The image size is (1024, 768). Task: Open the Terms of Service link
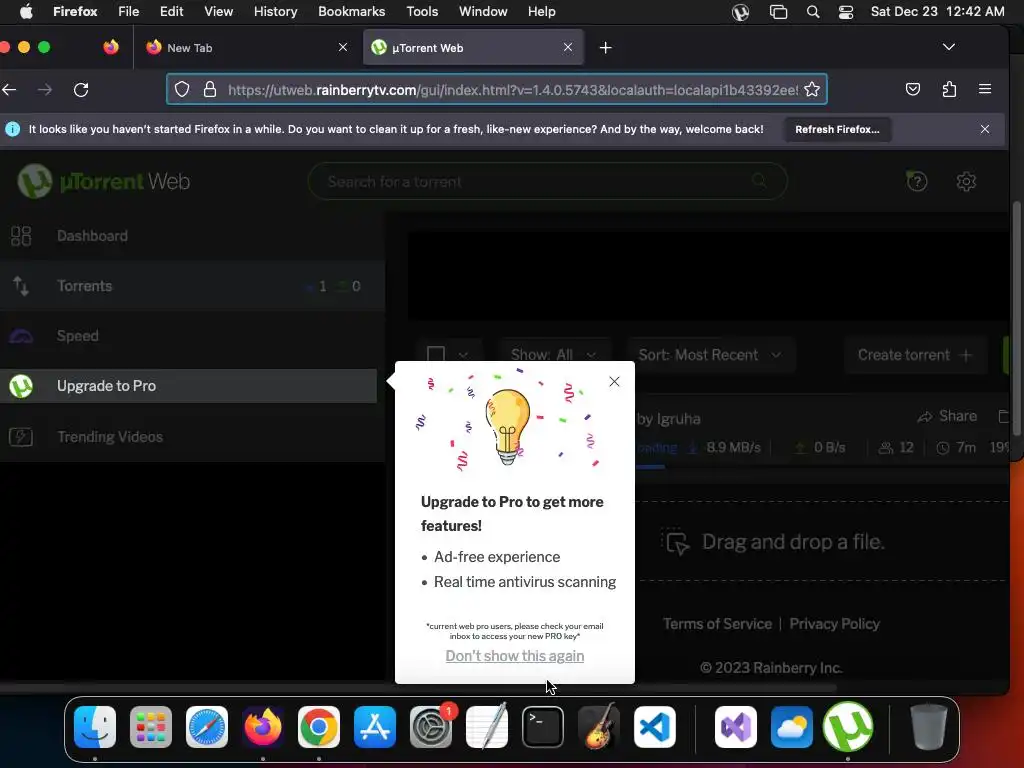(x=717, y=624)
